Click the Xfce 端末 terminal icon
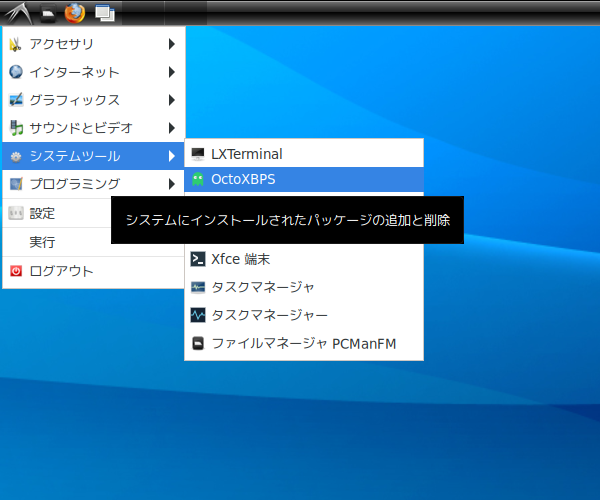600x500 pixels. (198, 259)
